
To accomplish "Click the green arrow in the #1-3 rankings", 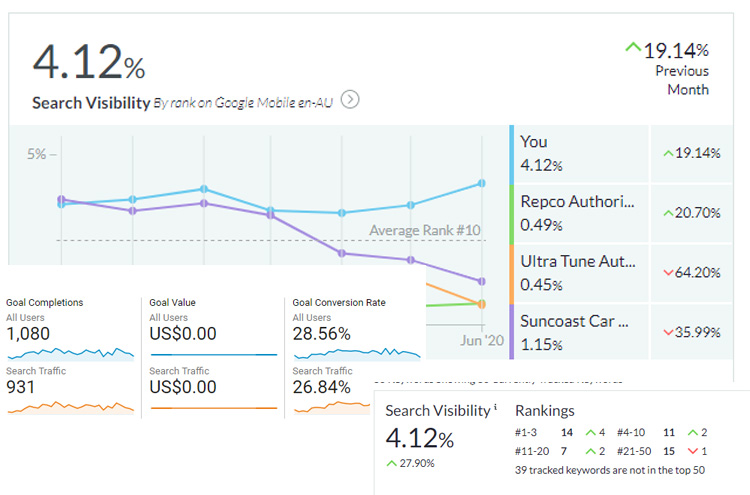I will (x=589, y=432).
